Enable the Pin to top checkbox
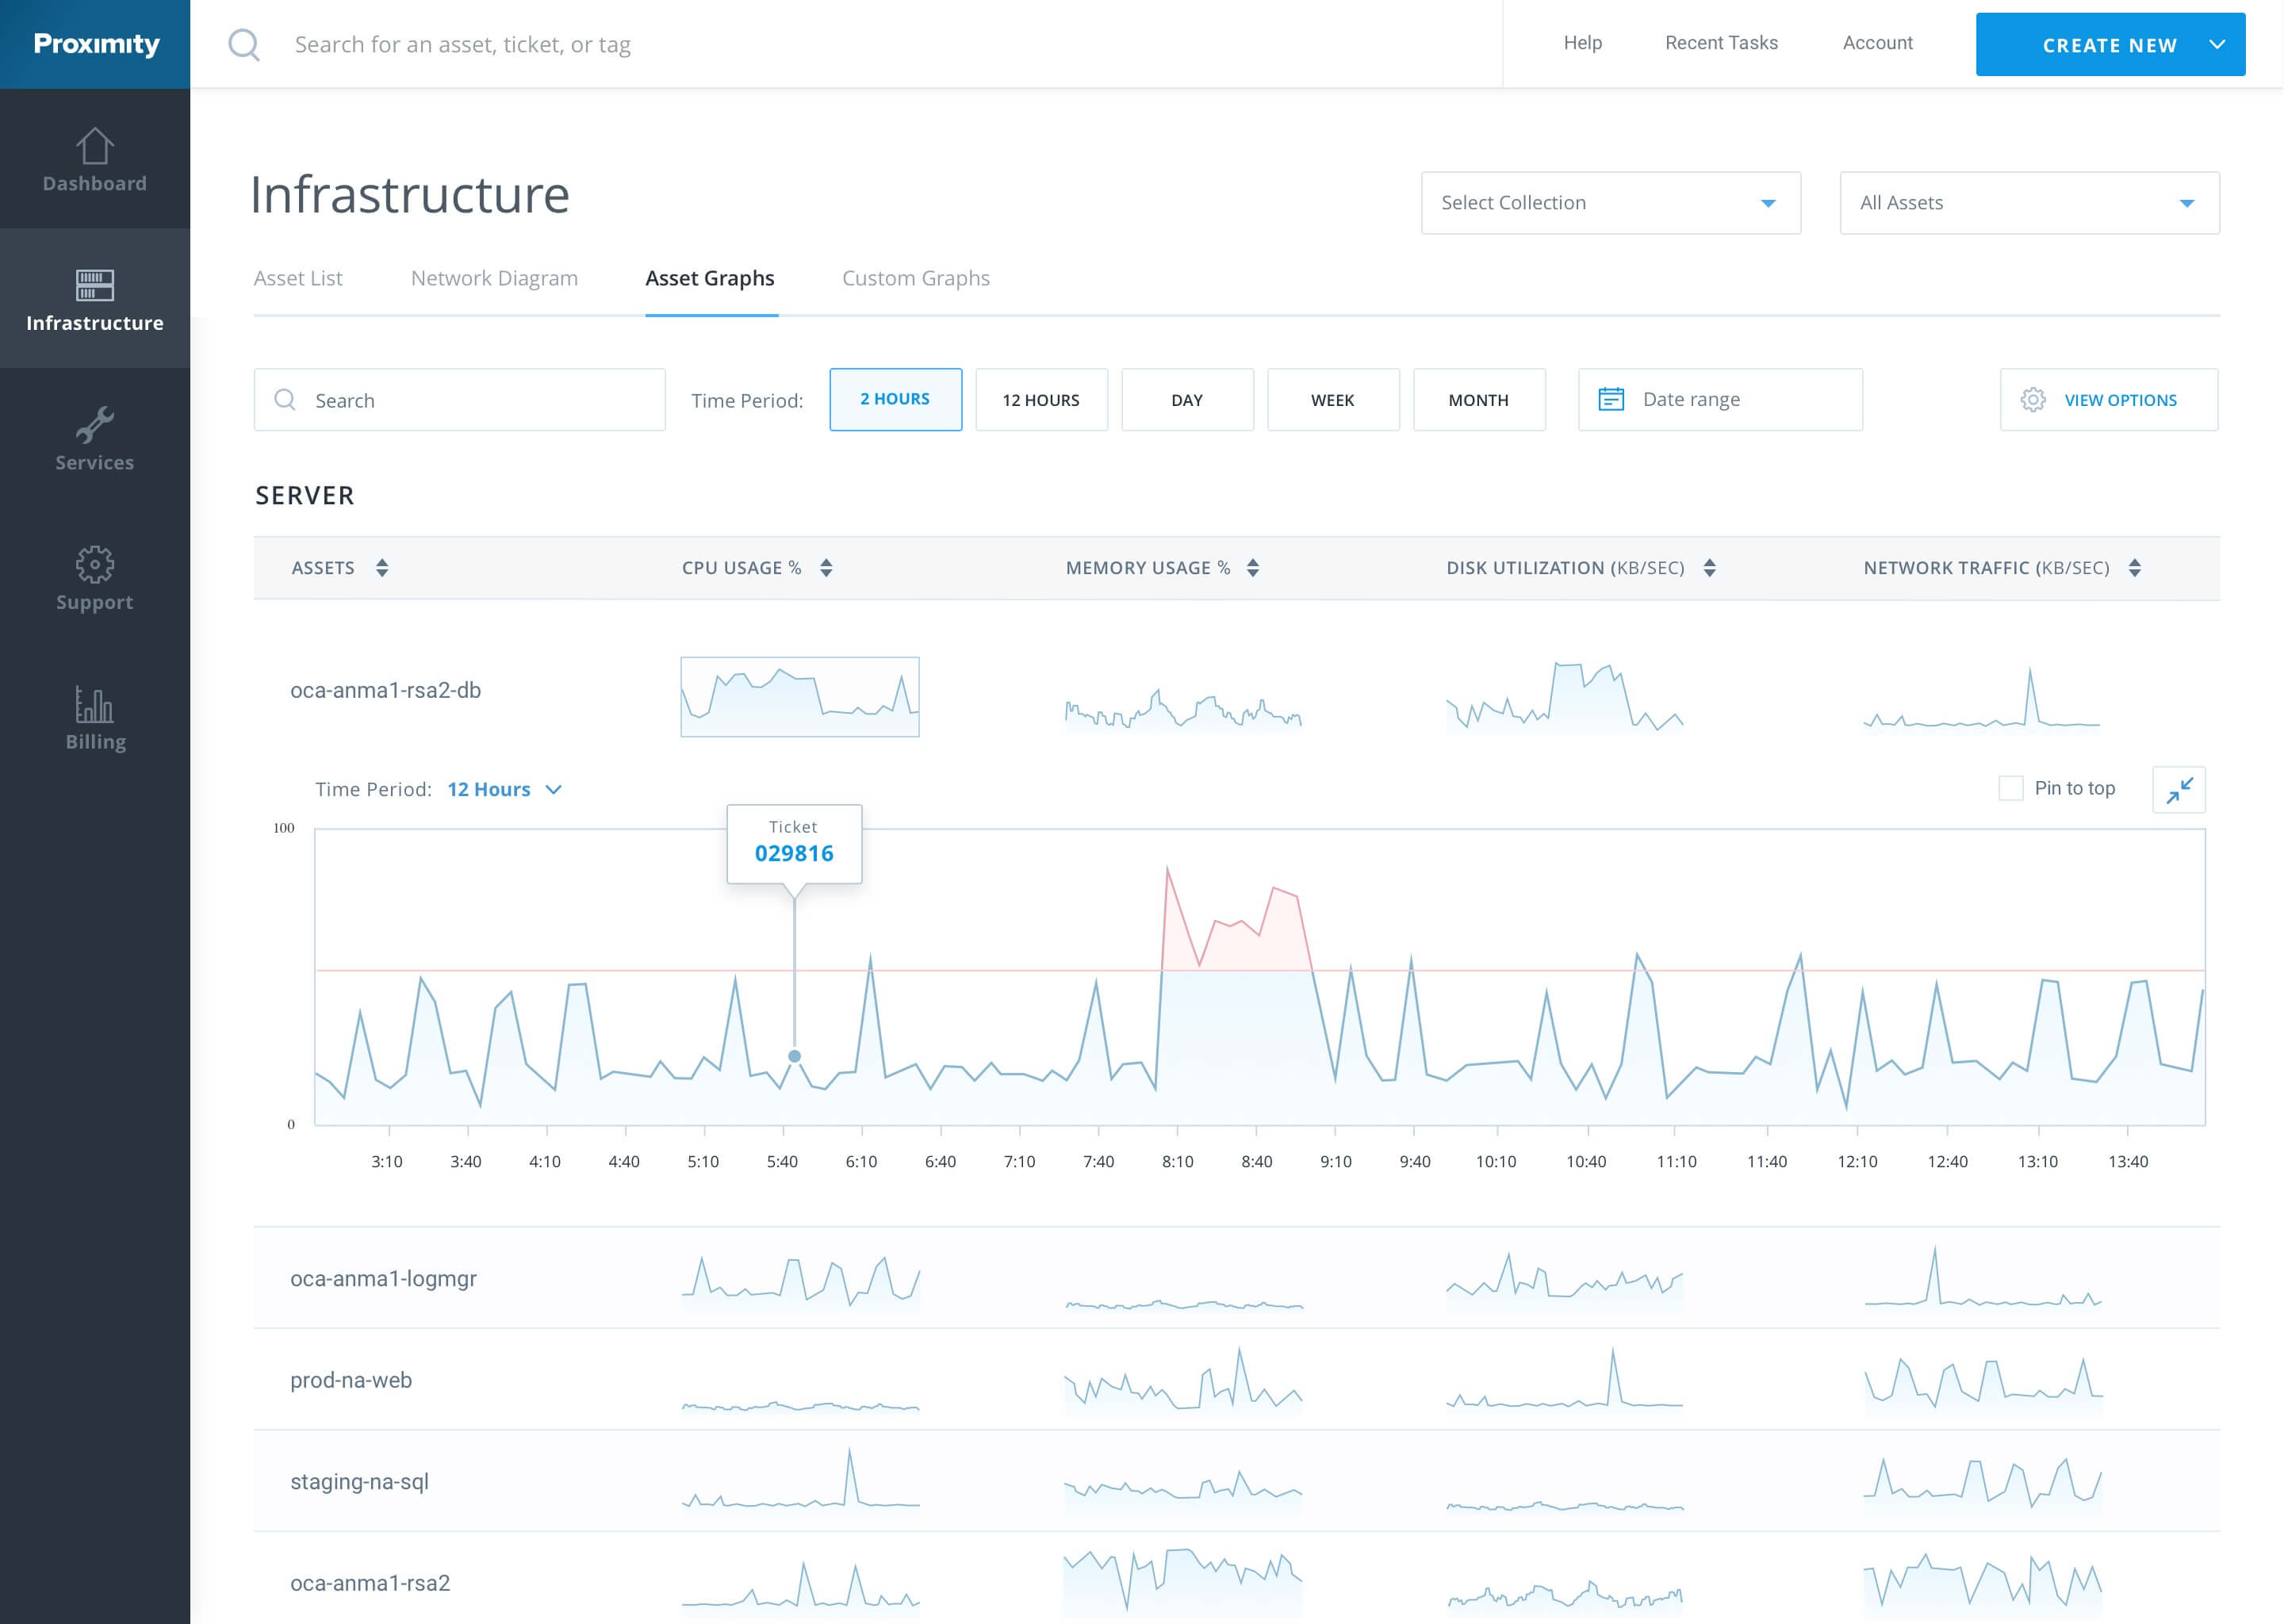The image size is (2284, 1624). pyautogui.click(x=2010, y=788)
